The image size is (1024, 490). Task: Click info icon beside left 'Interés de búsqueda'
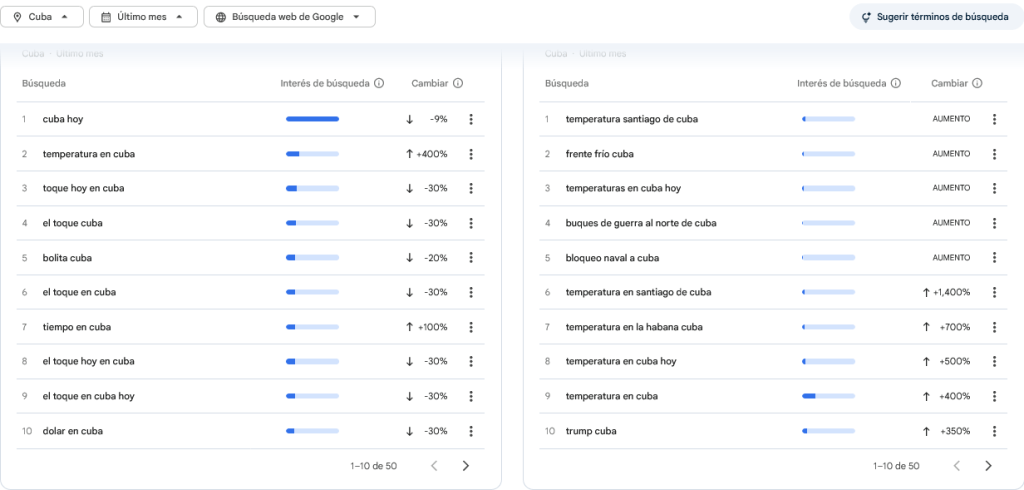point(379,84)
